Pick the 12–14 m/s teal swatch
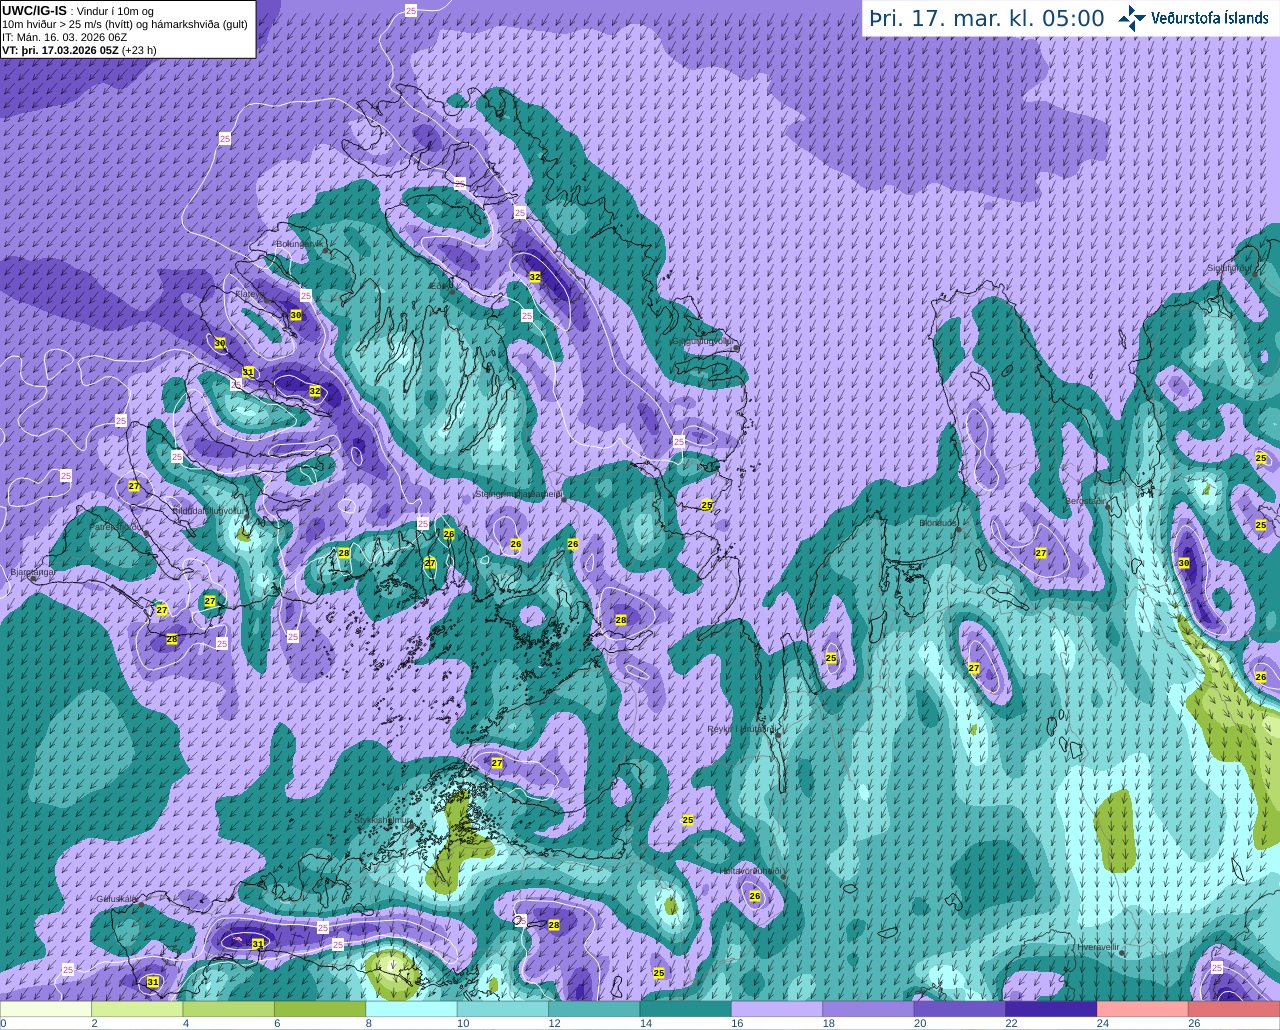1280x1030 pixels. (x=594, y=1009)
